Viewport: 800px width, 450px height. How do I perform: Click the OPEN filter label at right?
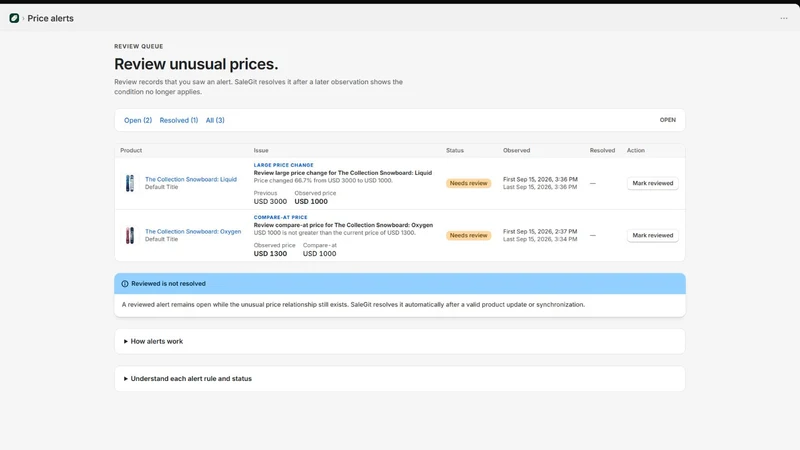coord(667,120)
